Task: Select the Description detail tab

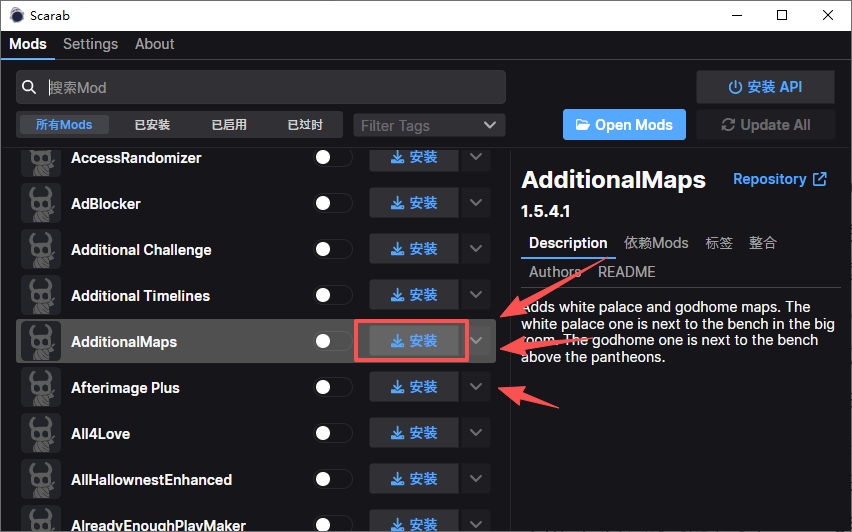Action: coord(568,243)
